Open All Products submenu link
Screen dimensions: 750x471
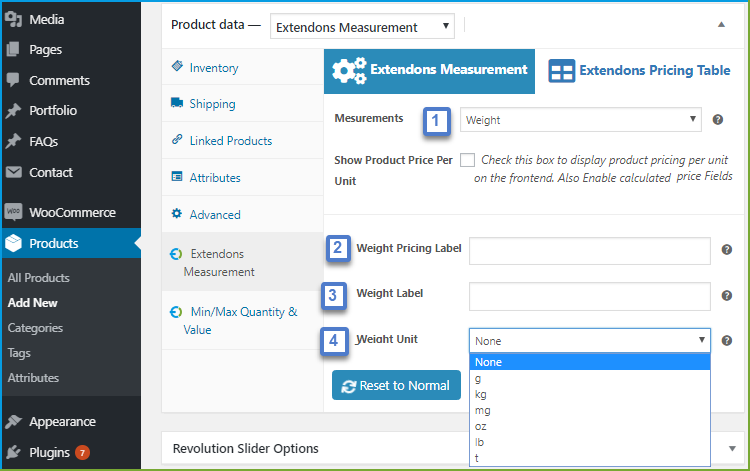[38, 277]
